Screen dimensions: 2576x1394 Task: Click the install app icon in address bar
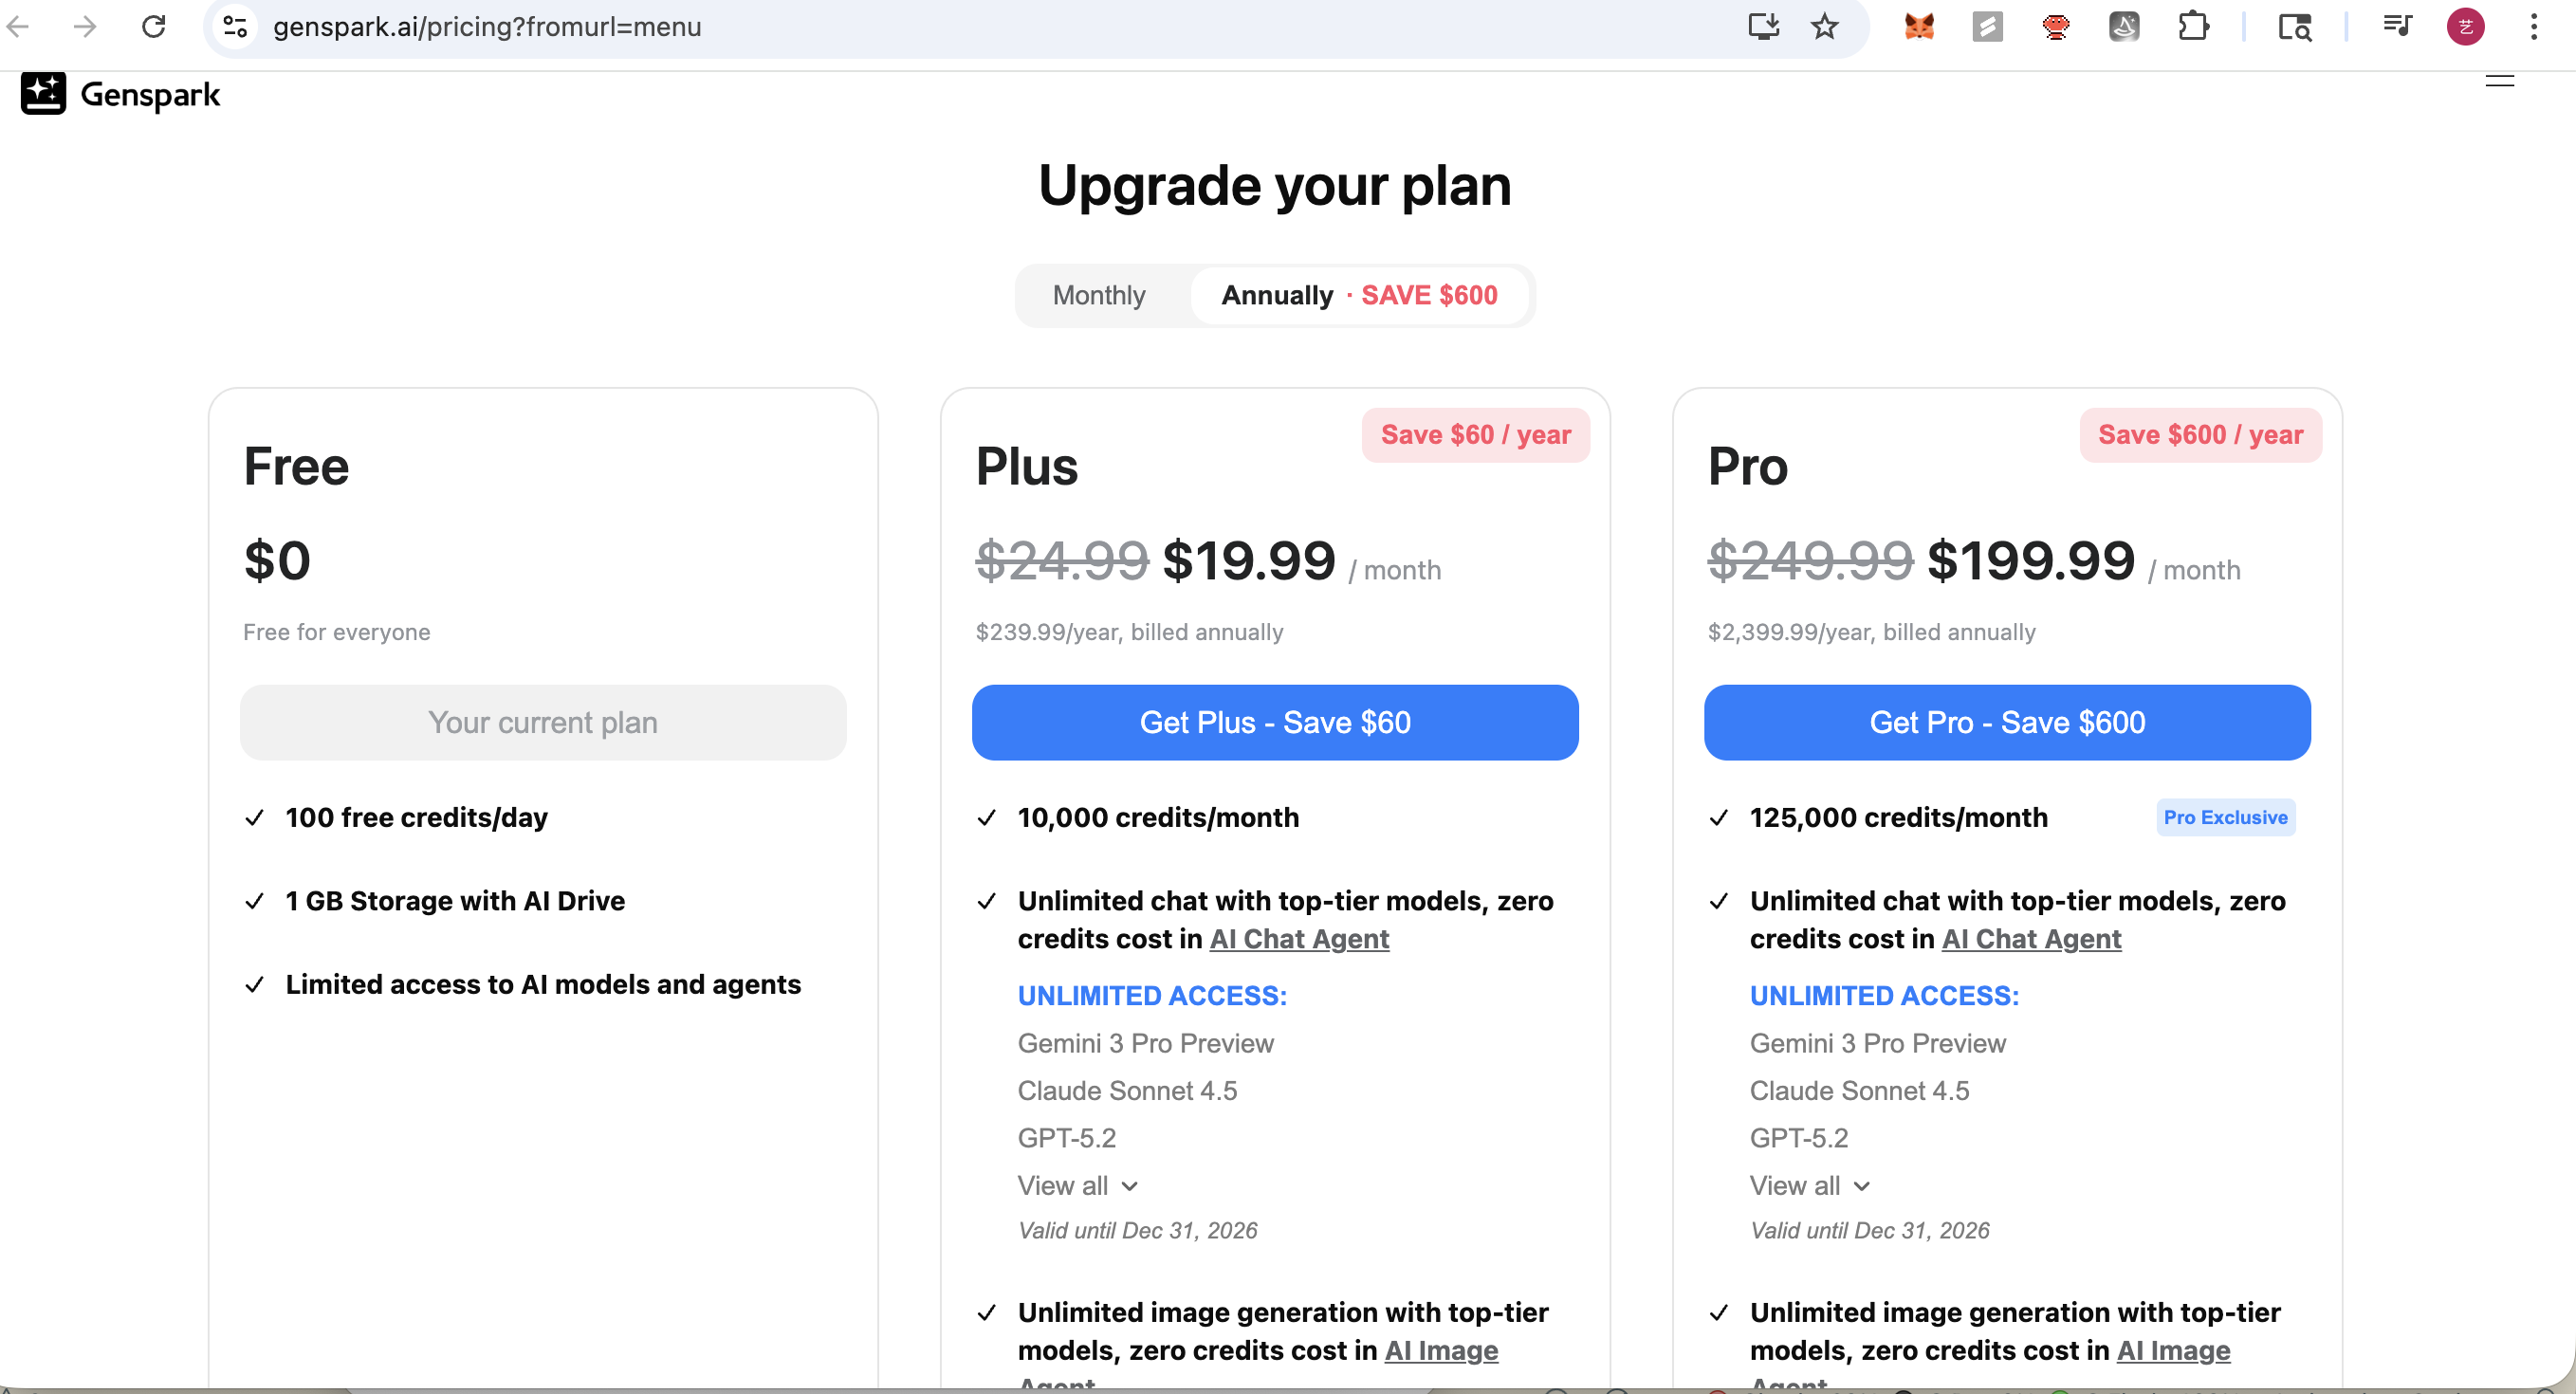1763,26
